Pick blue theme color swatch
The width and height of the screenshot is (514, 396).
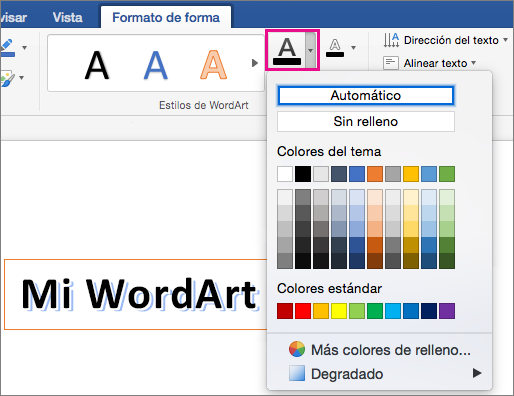click(357, 174)
